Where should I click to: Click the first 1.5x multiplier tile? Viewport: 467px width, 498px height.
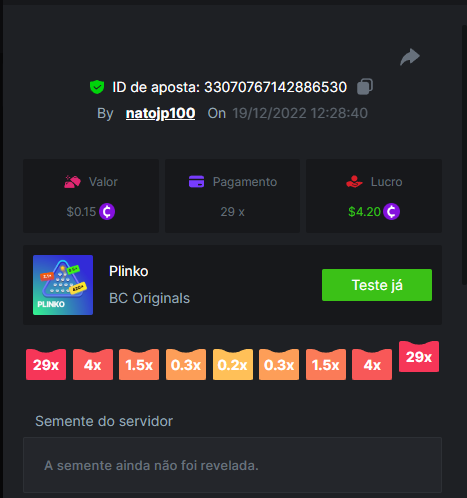[x=139, y=365]
